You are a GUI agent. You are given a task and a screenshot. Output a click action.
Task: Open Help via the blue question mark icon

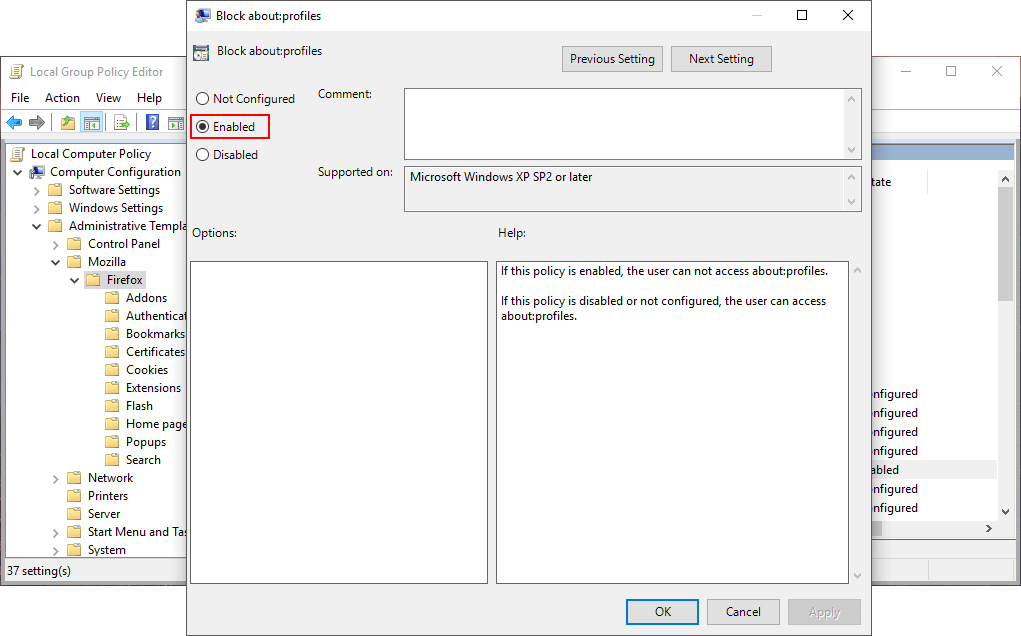coord(152,122)
